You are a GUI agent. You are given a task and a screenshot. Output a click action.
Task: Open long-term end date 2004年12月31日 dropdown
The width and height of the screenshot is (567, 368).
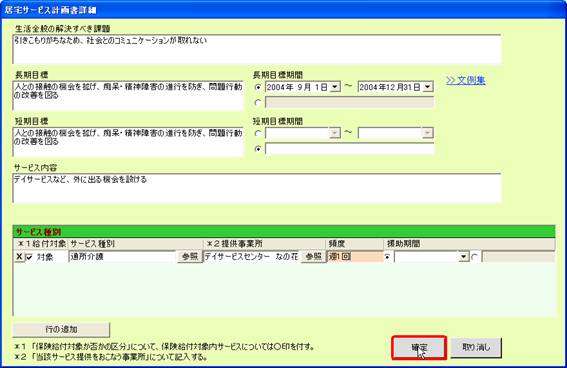click(428, 87)
